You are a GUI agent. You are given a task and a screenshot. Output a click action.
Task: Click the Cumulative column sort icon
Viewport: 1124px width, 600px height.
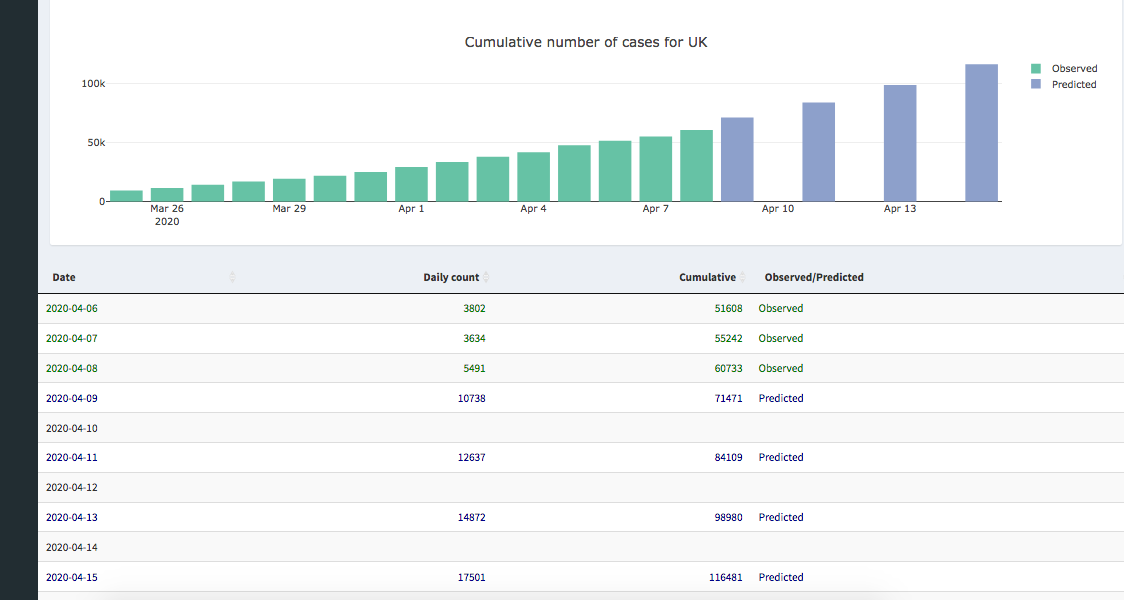pos(743,277)
